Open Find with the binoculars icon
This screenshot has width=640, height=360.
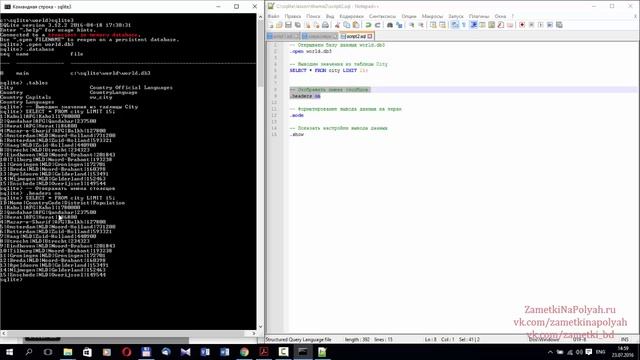390,25
